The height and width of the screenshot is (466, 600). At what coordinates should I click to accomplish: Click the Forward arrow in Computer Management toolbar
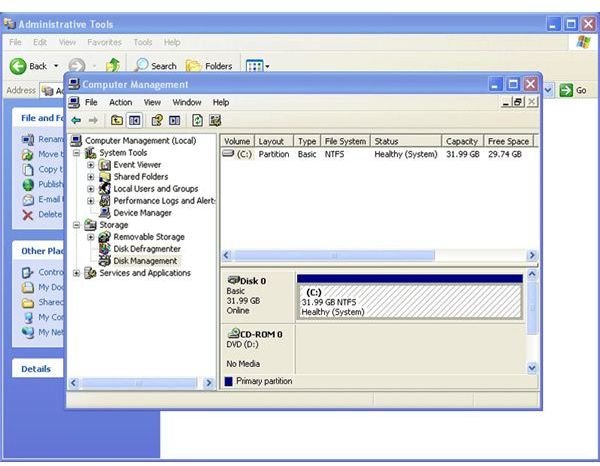[93, 121]
